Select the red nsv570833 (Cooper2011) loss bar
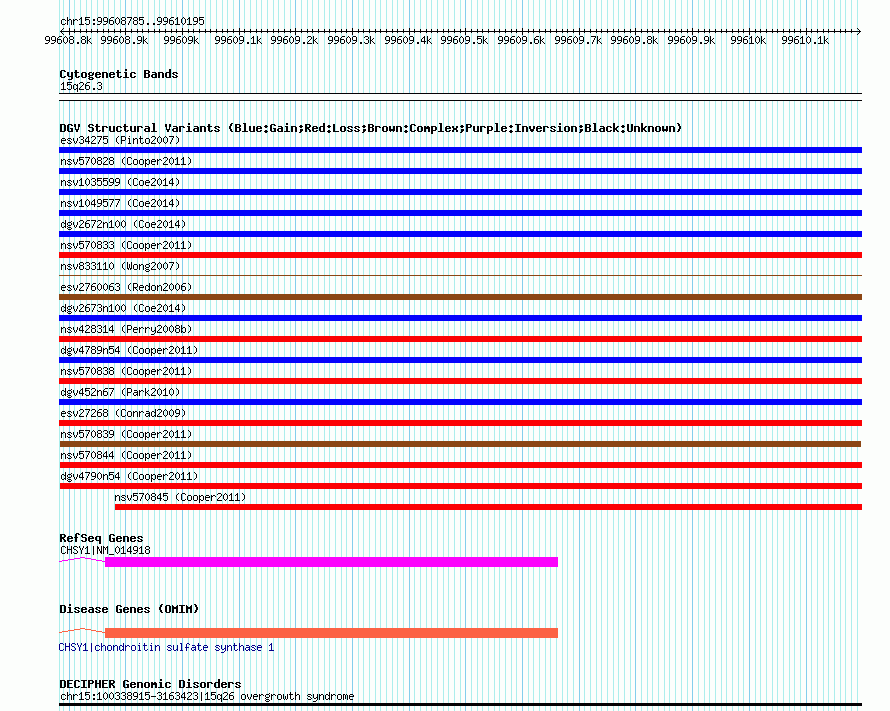The image size is (890, 711). [460, 255]
